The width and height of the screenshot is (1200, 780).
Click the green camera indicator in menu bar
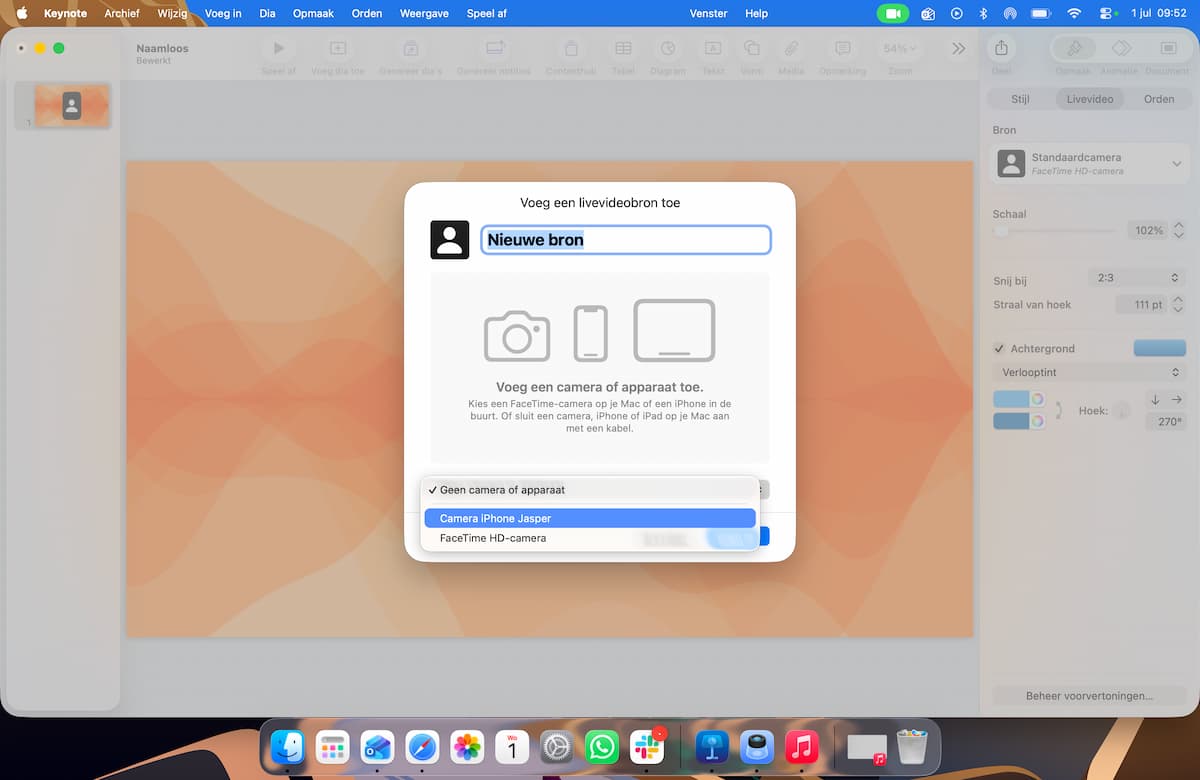892,13
